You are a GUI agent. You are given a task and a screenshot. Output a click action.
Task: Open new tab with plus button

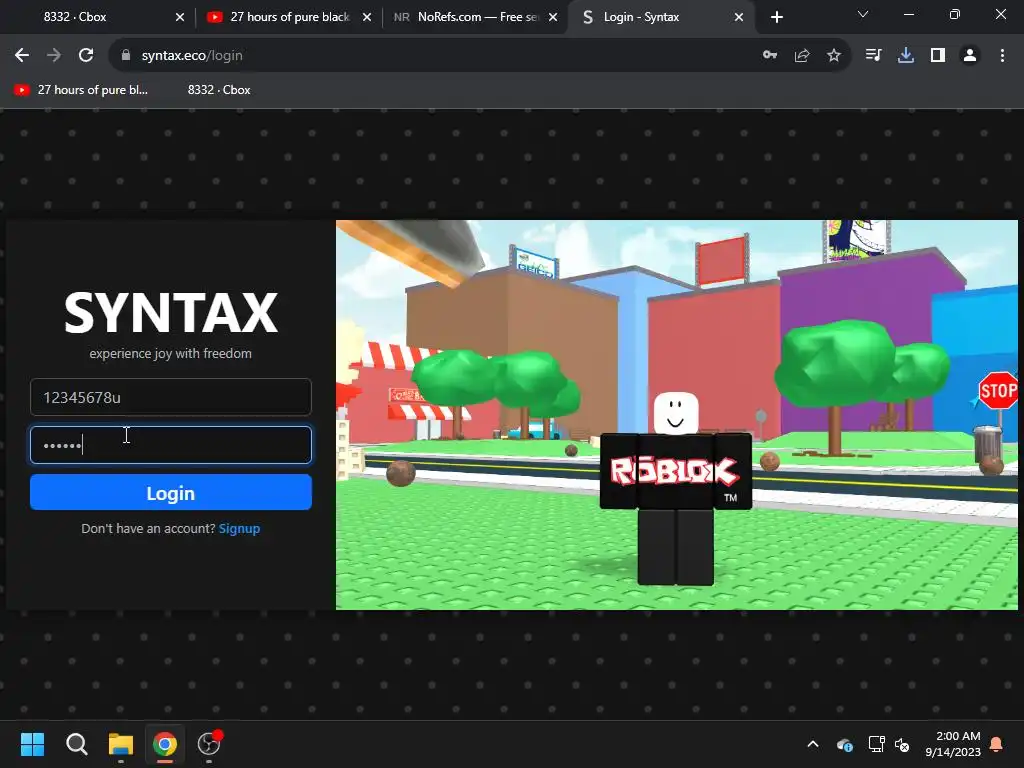tap(776, 17)
